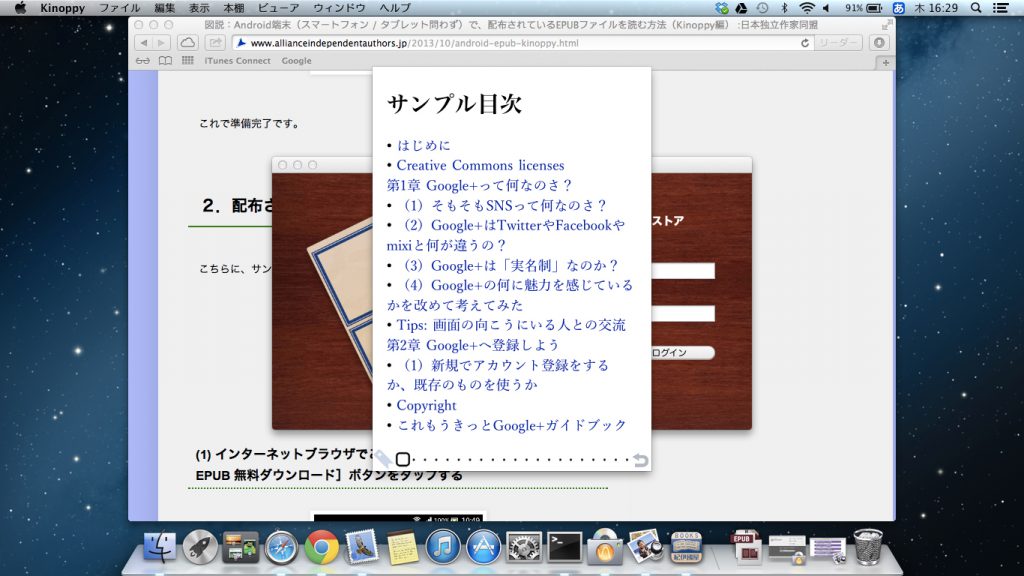Open Top Sites grid icon
The image size is (1024, 576).
[x=187, y=60]
